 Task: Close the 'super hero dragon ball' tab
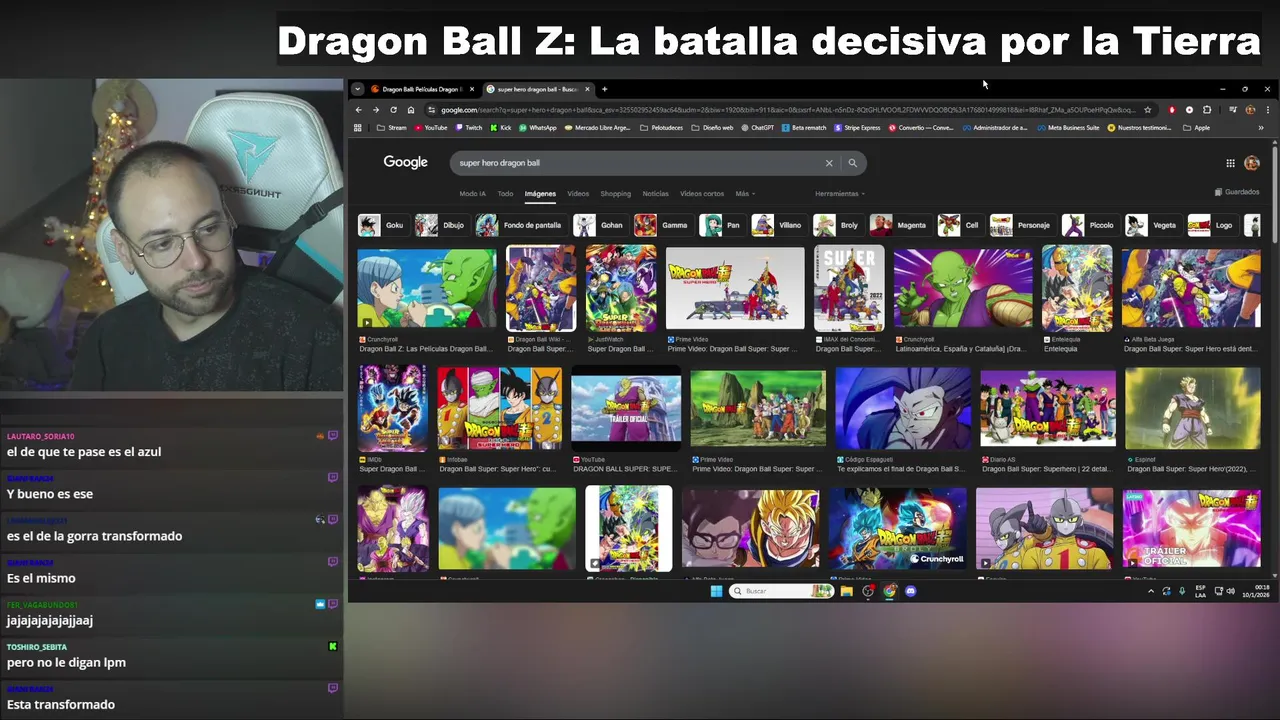[x=587, y=89]
